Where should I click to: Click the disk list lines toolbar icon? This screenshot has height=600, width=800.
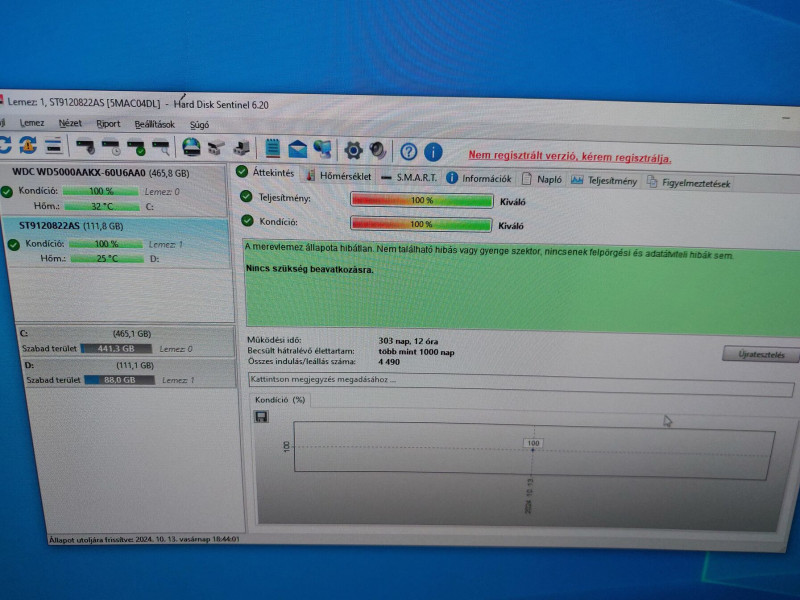click(x=54, y=146)
